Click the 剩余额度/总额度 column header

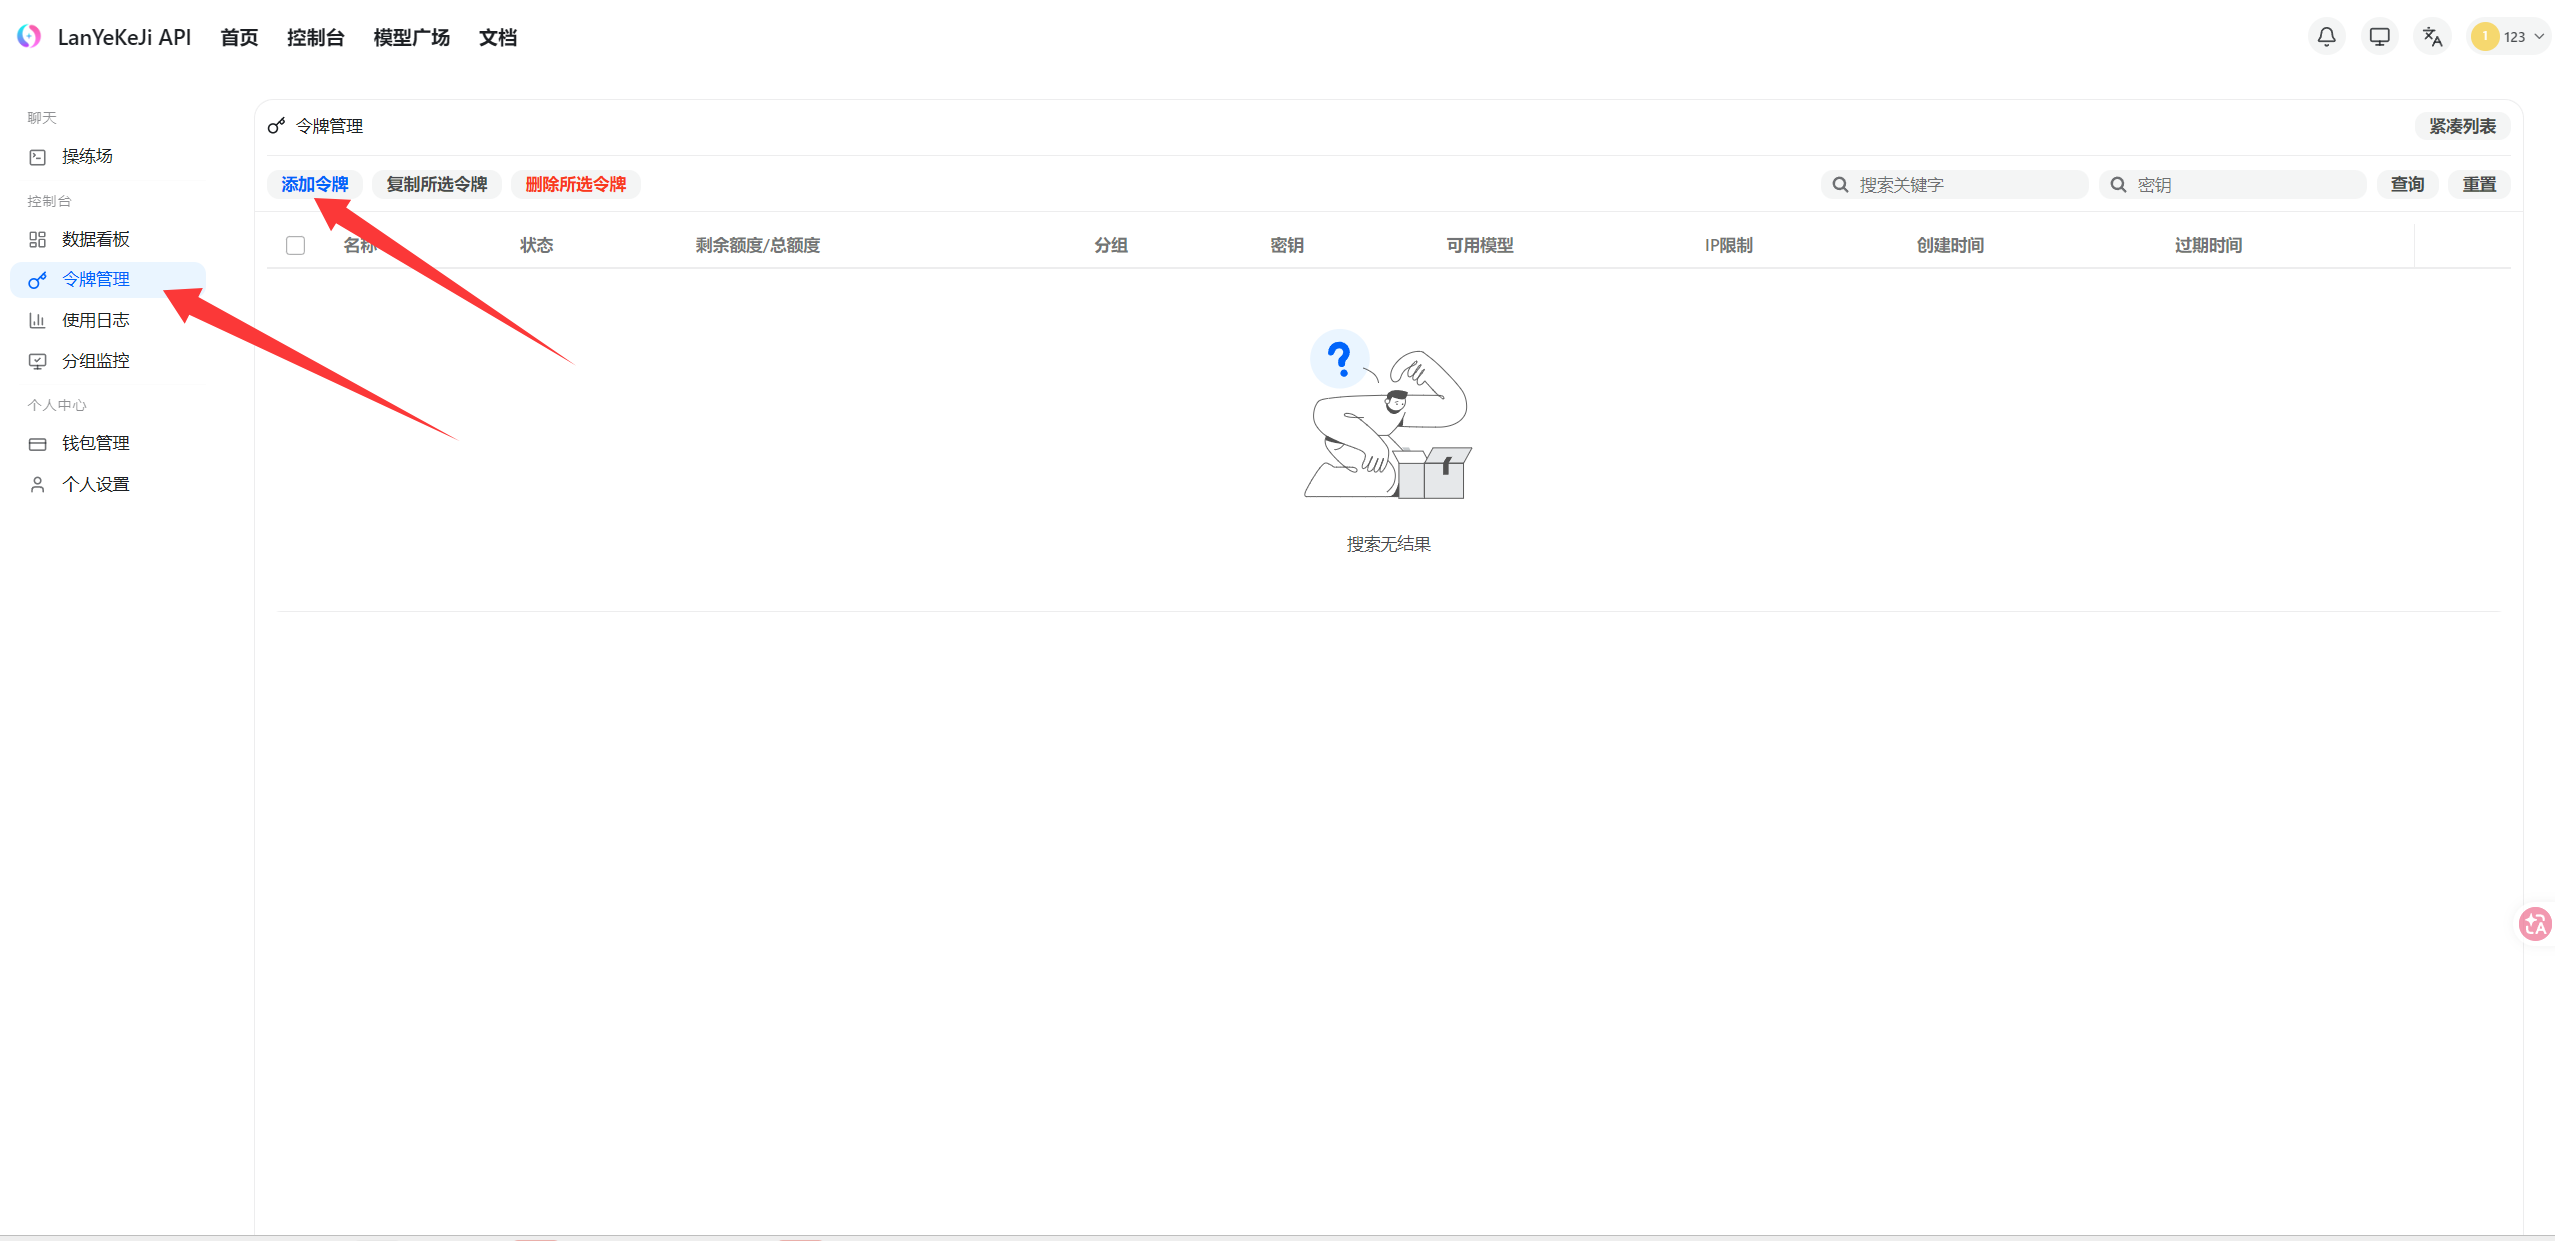(x=758, y=246)
